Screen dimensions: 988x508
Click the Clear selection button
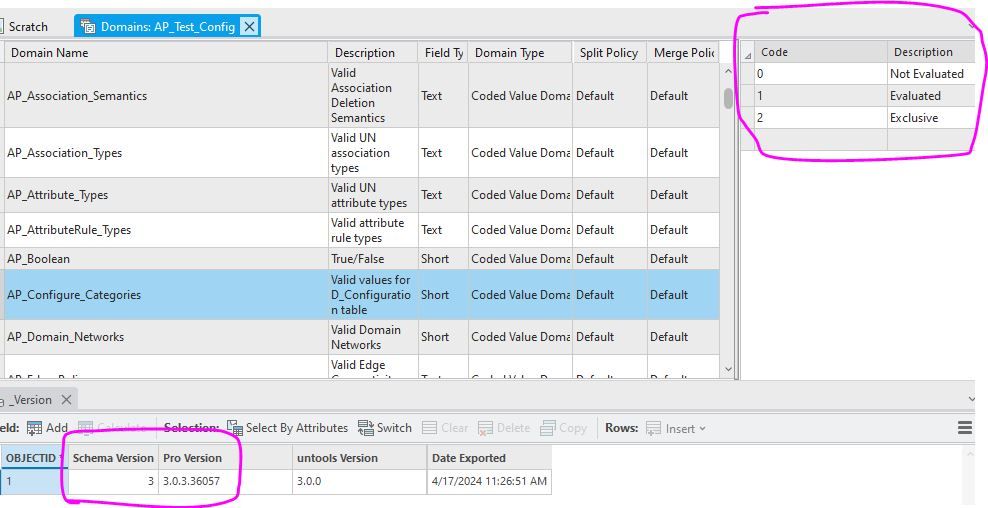coord(445,428)
